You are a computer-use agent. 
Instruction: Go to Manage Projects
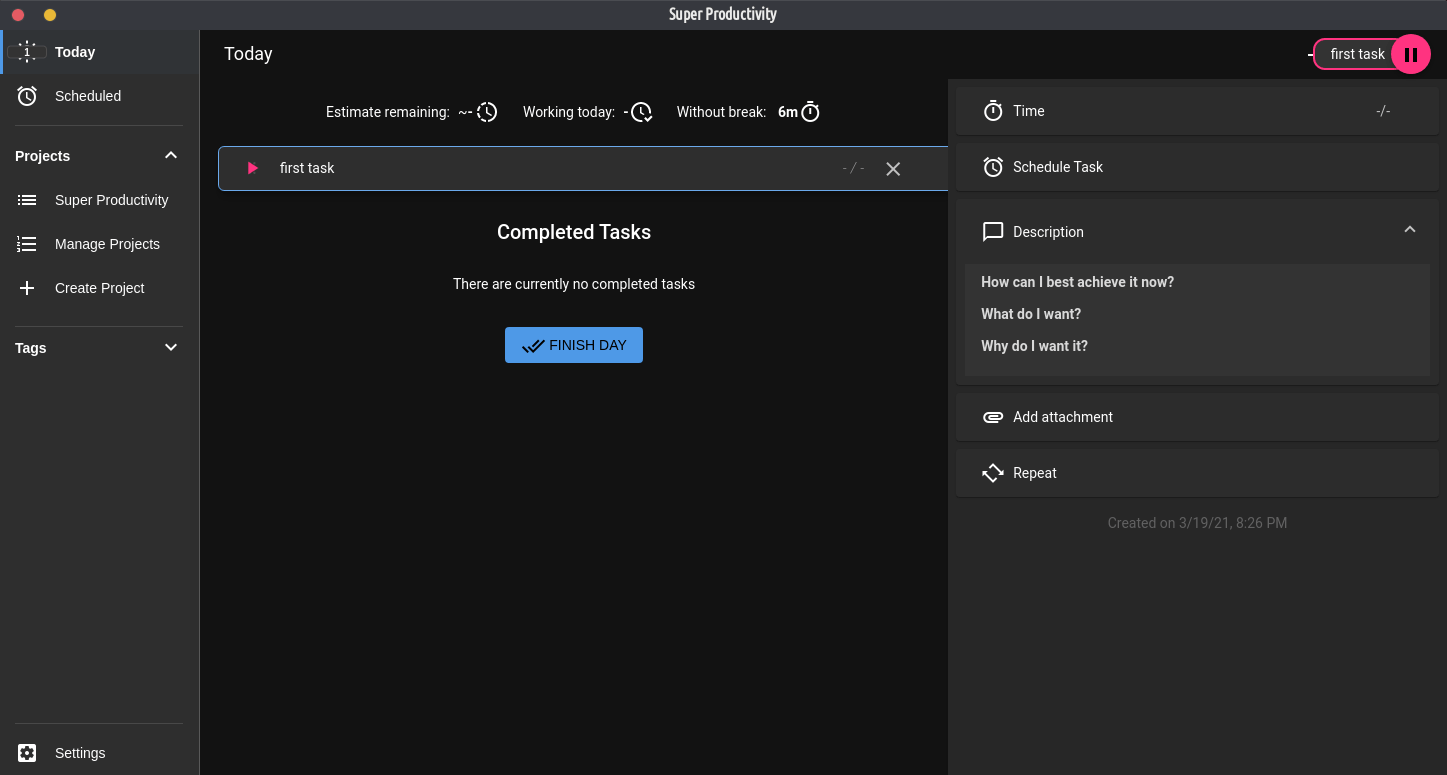click(100, 244)
